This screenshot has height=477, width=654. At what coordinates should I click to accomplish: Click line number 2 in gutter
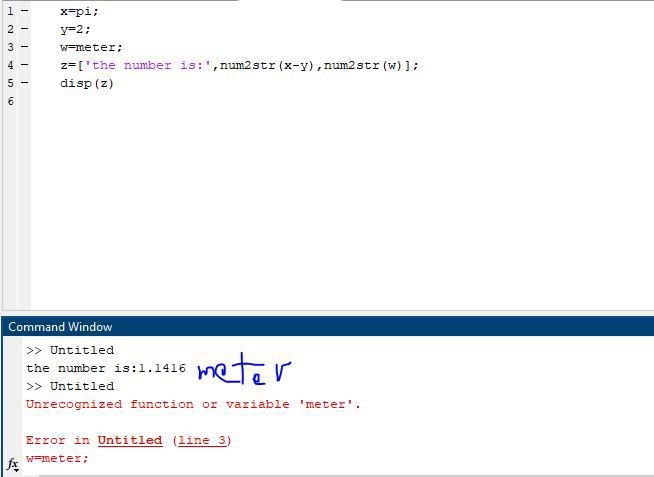pyautogui.click(x=10, y=29)
